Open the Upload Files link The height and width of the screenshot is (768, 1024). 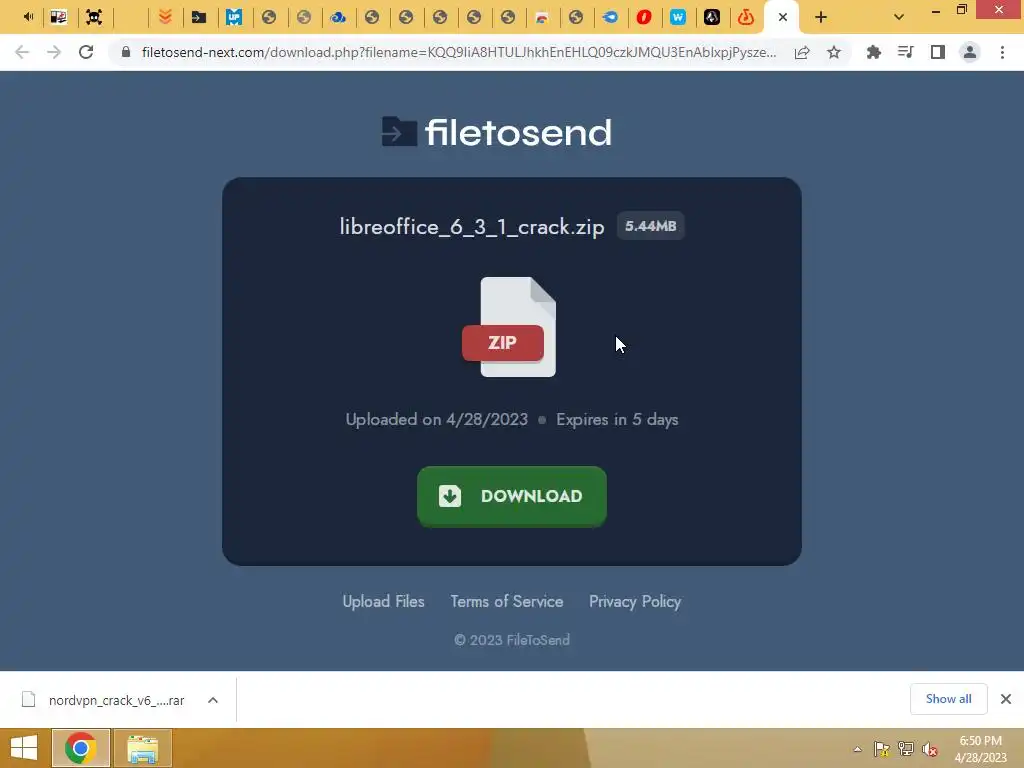click(x=383, y=601)
